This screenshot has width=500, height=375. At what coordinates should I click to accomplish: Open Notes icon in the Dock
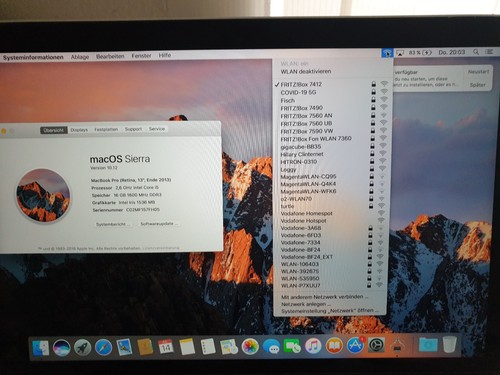[x=187, y=347]
